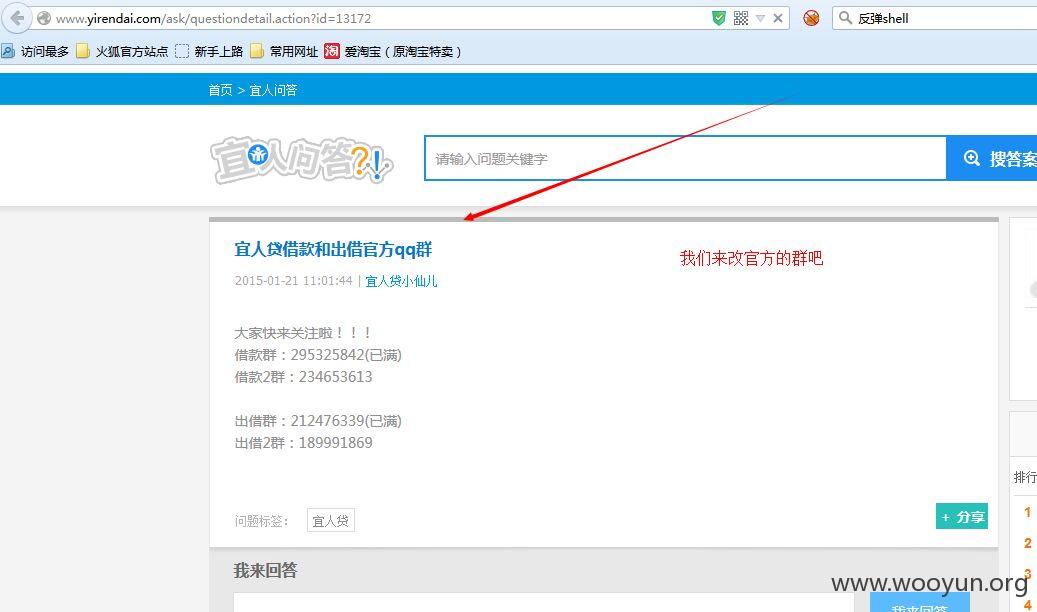Click the globe site identity icon
The width and height of the screenshot is (1037, 612).
44,19
